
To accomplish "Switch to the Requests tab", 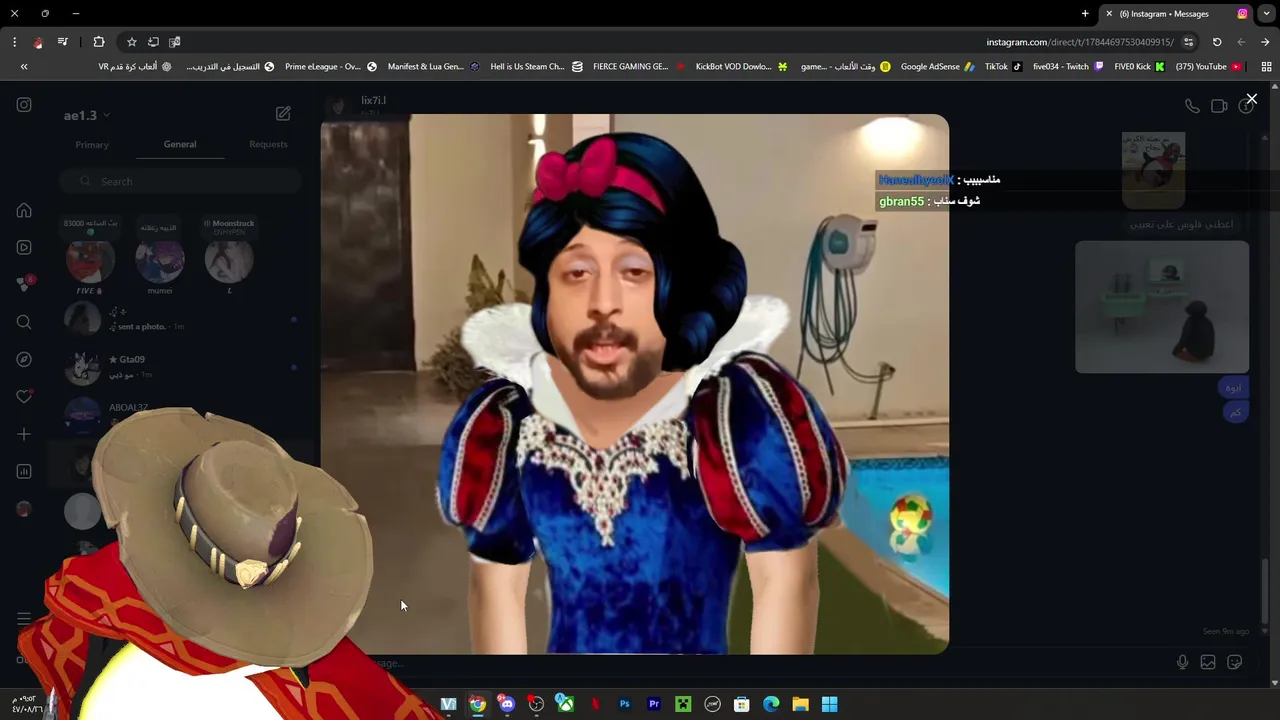I will pyautogui.click(x=268, y=144).
